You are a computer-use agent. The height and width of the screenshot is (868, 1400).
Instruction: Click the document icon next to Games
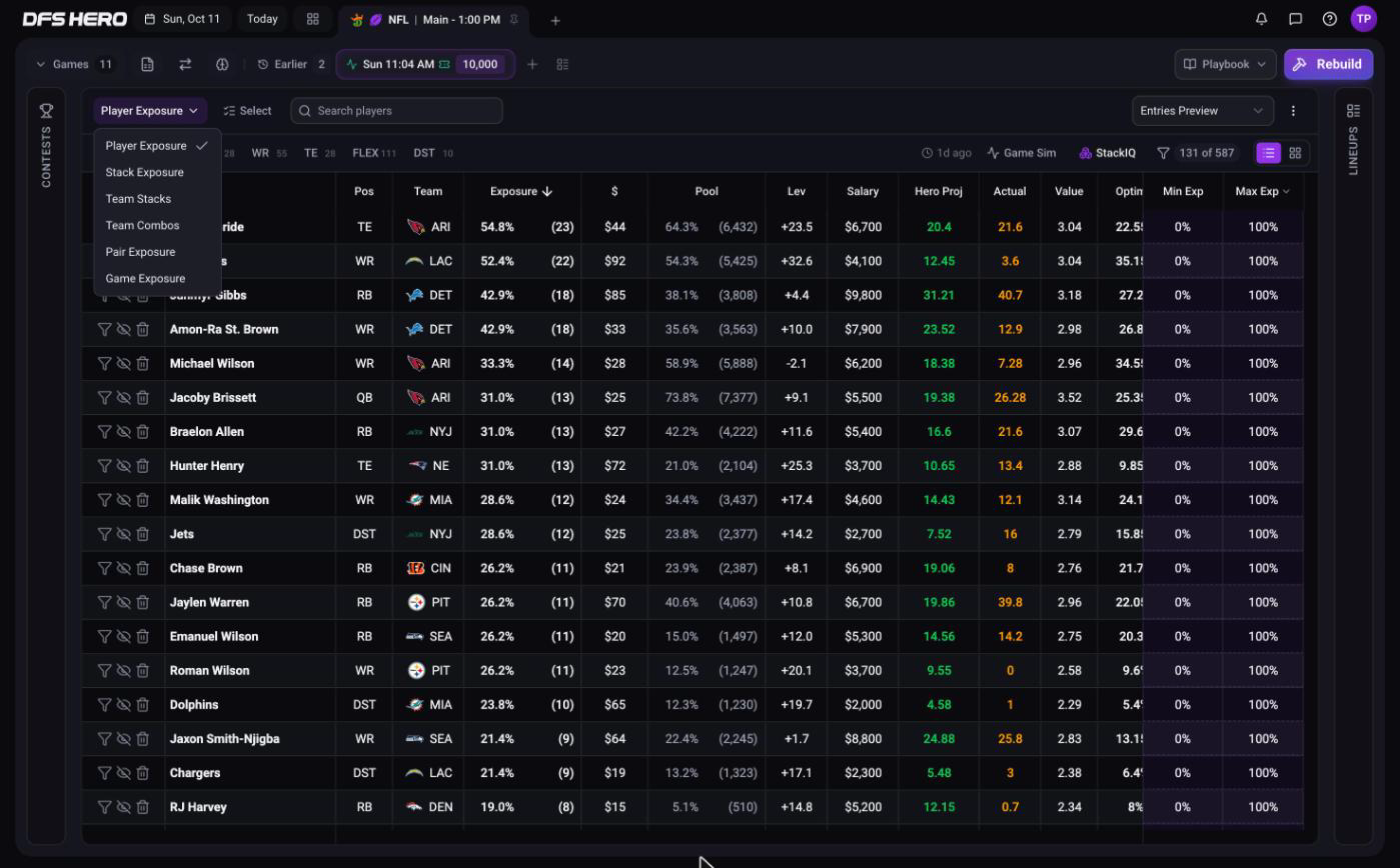(x=147, y=64)
